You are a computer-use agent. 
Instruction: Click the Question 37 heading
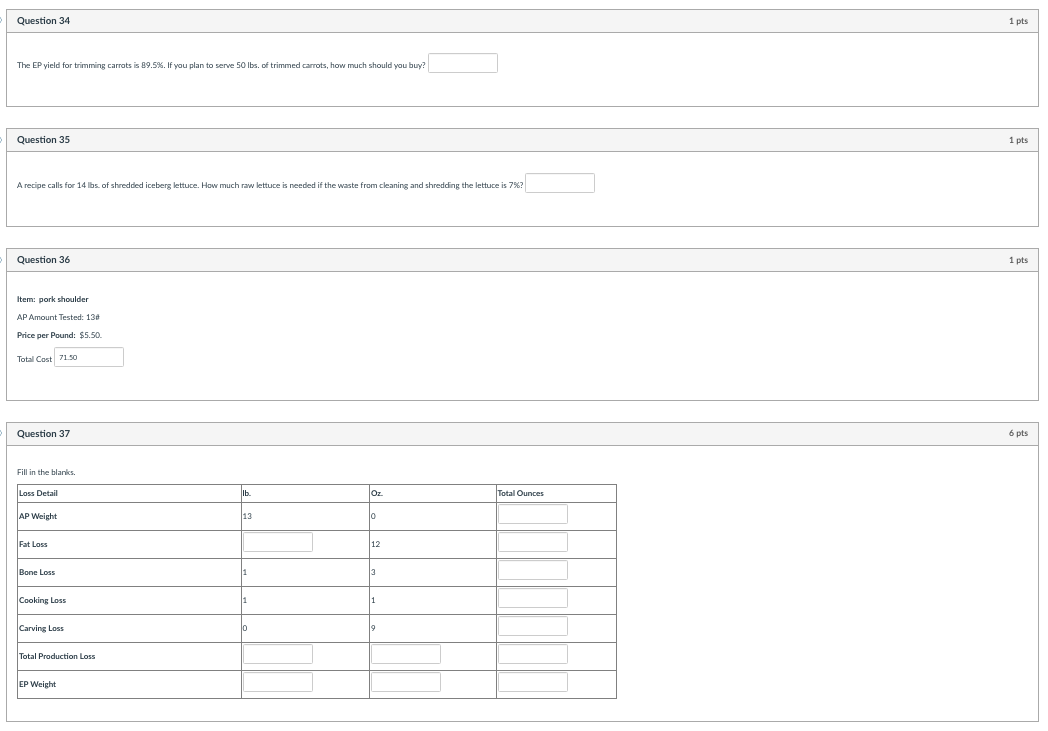(x=43, y=434)
